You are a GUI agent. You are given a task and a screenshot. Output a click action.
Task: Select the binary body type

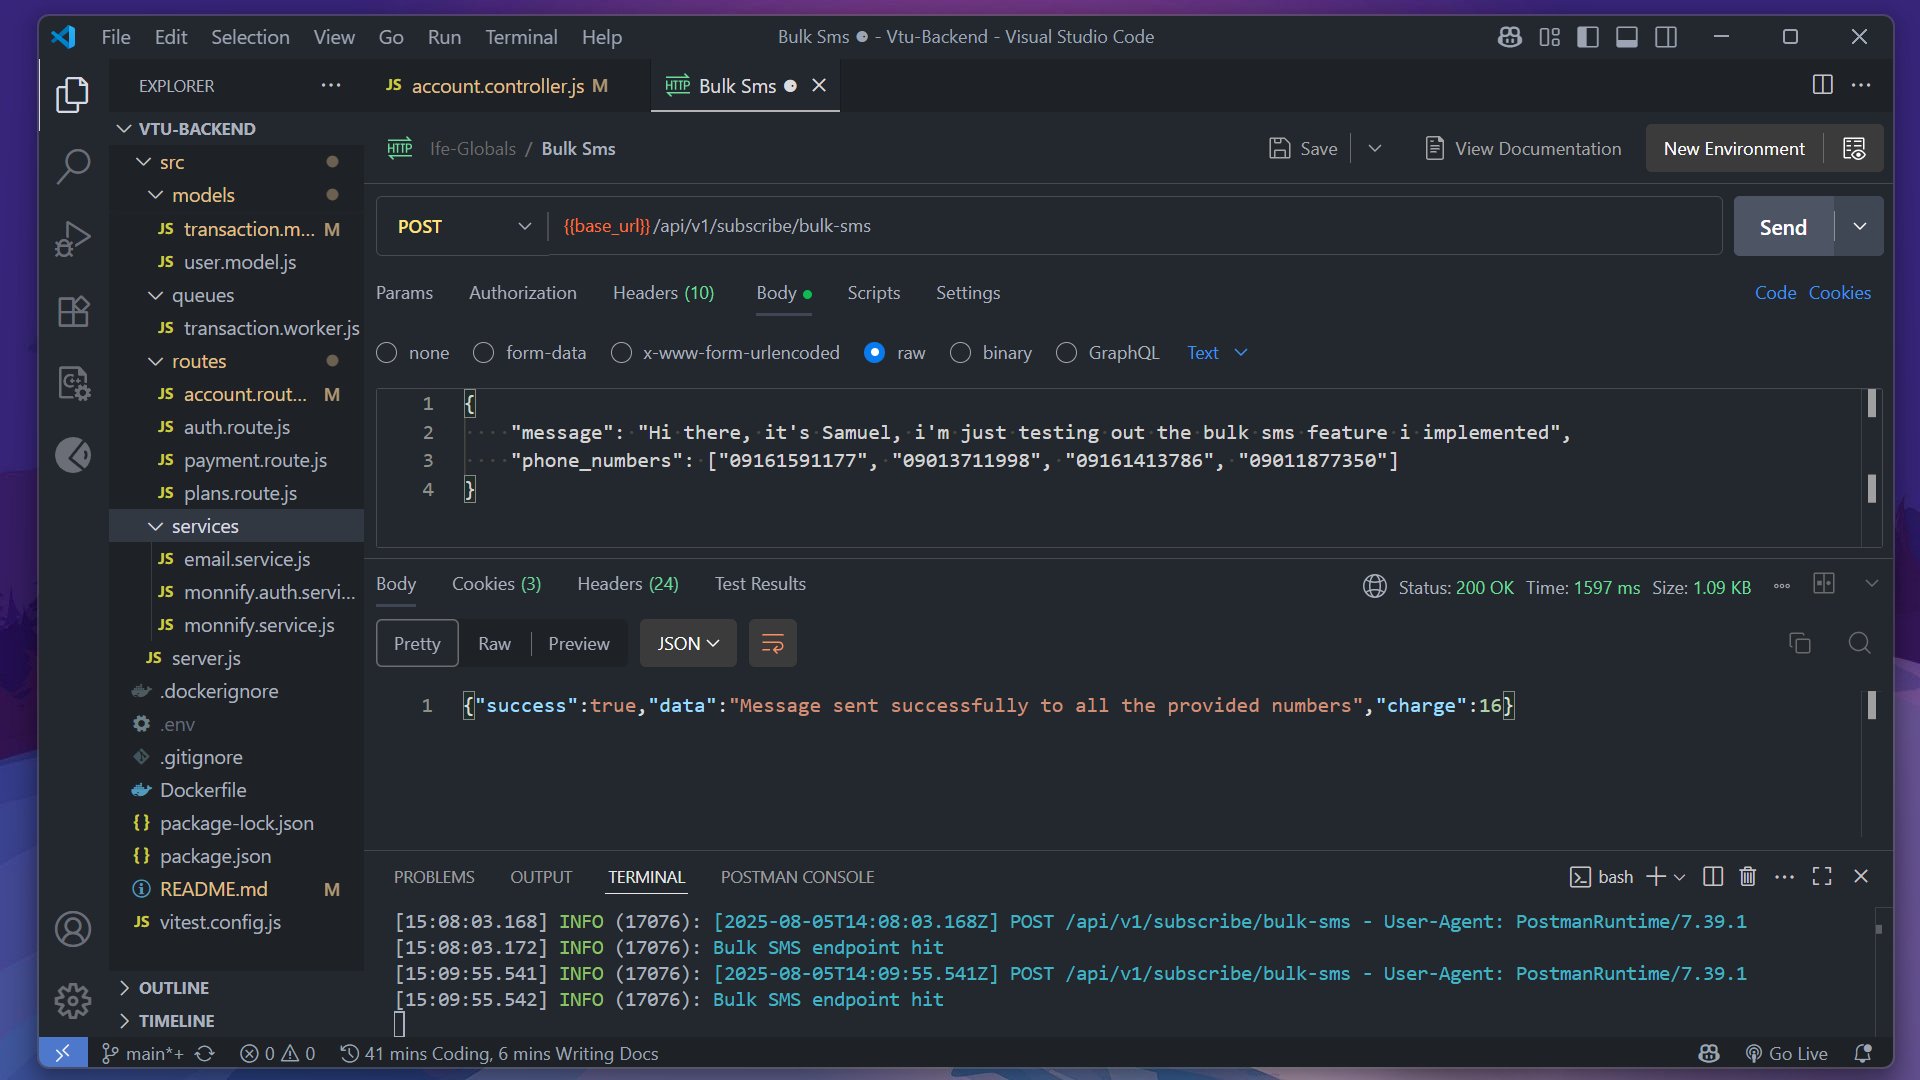click(x=960, y=353)
